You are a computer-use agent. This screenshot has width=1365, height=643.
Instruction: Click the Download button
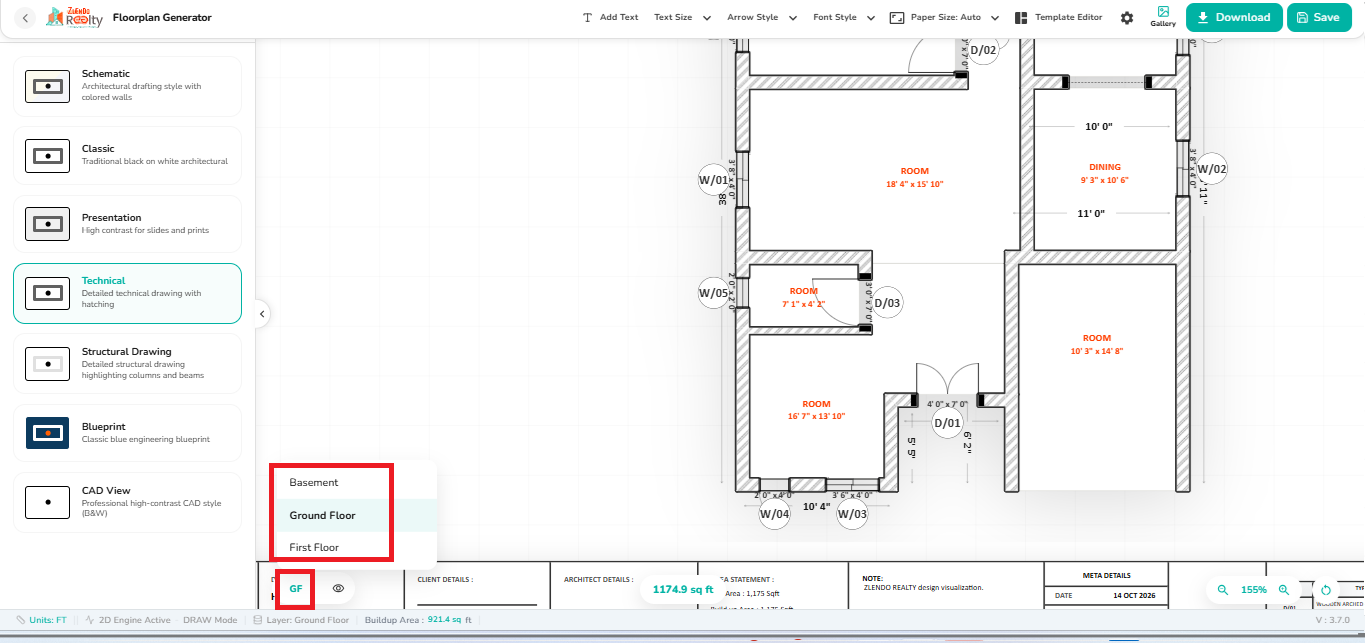1234,18
